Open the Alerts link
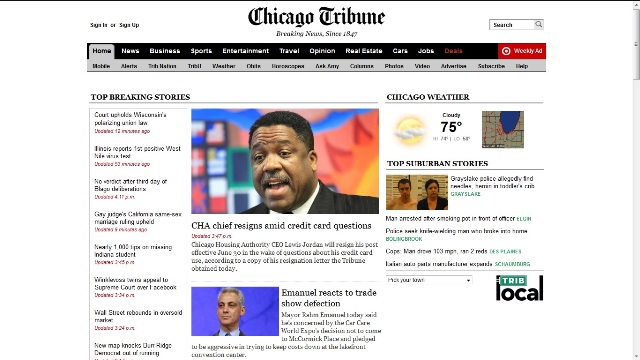The width and height of the screenshot is (640, 360). (129, 66)
